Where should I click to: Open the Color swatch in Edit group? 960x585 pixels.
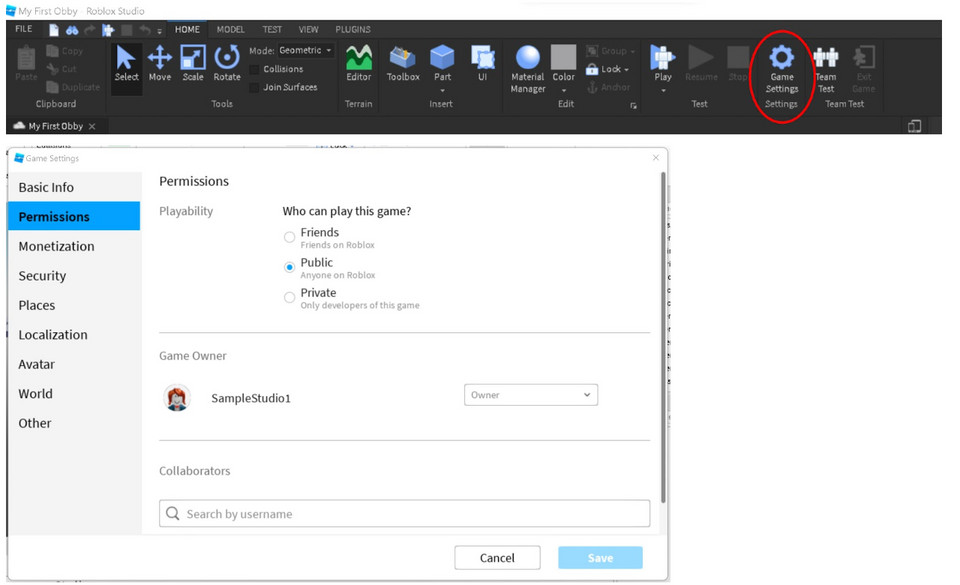[x=563, y=58]
